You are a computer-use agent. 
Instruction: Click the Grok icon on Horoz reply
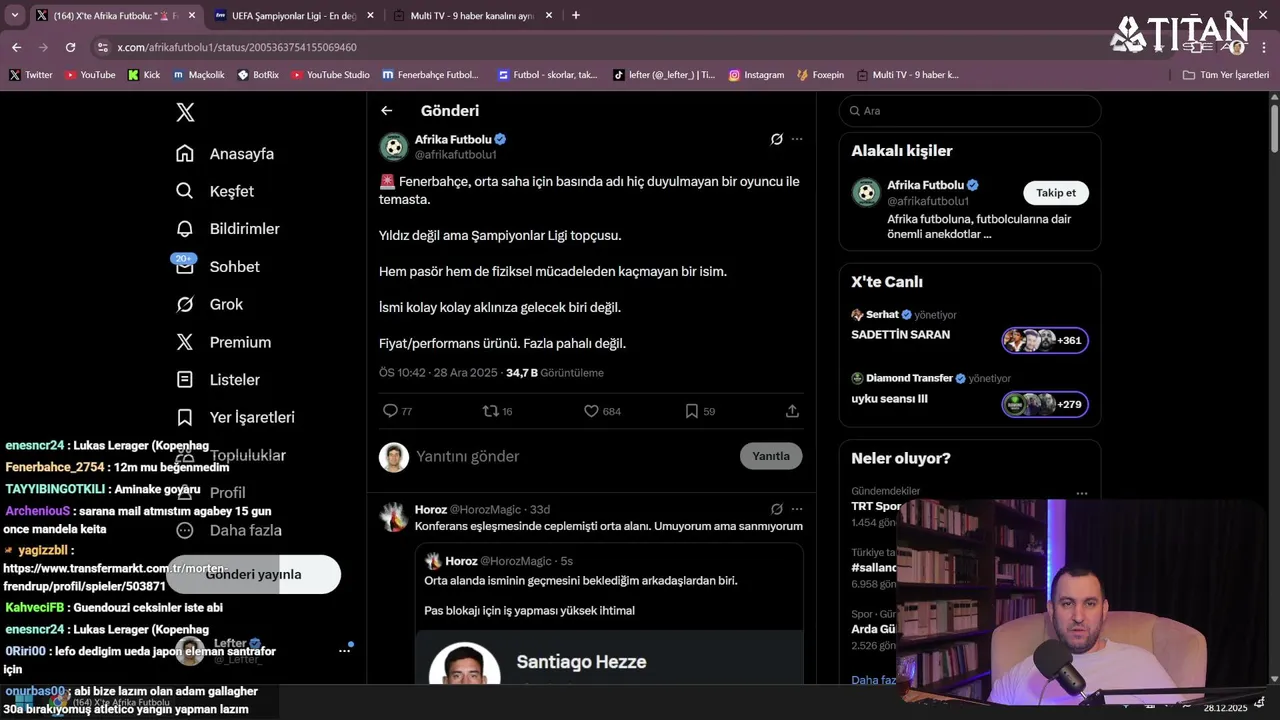(776, 509)
